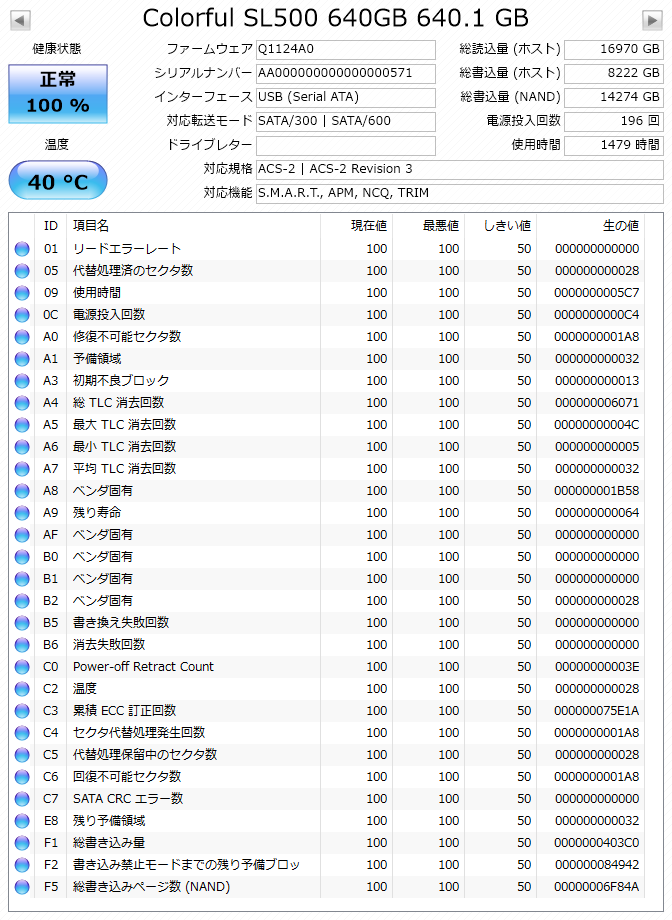Click the health status 正常 100 % button

click(x=58, y=94)
